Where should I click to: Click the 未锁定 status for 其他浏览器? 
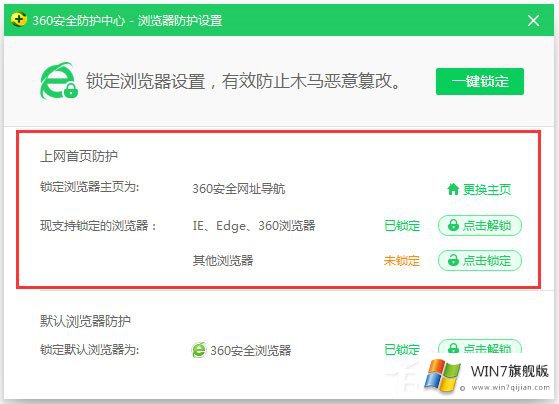point(402,261)
